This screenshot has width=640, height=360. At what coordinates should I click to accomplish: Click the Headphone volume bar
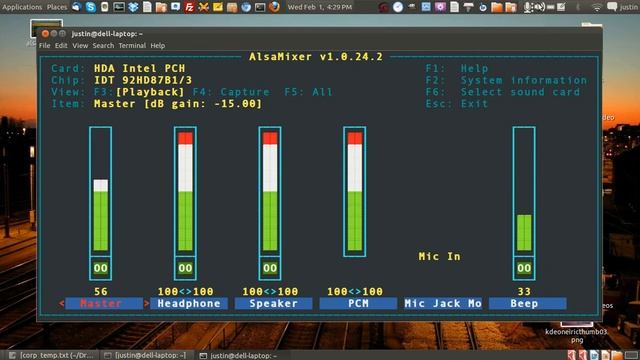pos(185,191)
